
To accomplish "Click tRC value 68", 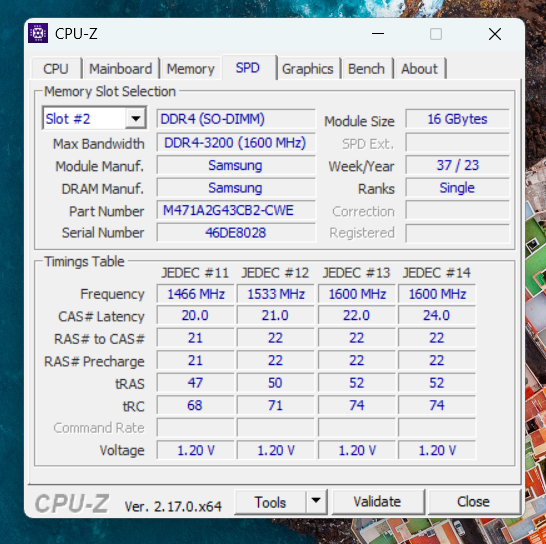I will 195,405.
